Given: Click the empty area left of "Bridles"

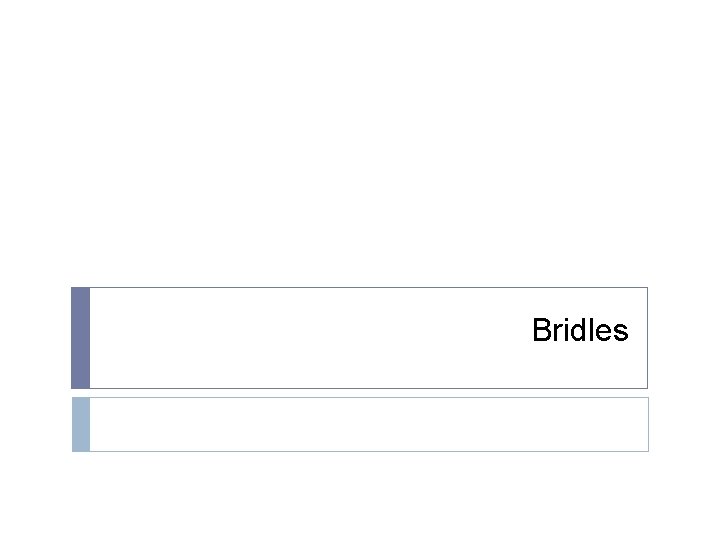Looking at the screenshot, I should click(x=300, y=338).
